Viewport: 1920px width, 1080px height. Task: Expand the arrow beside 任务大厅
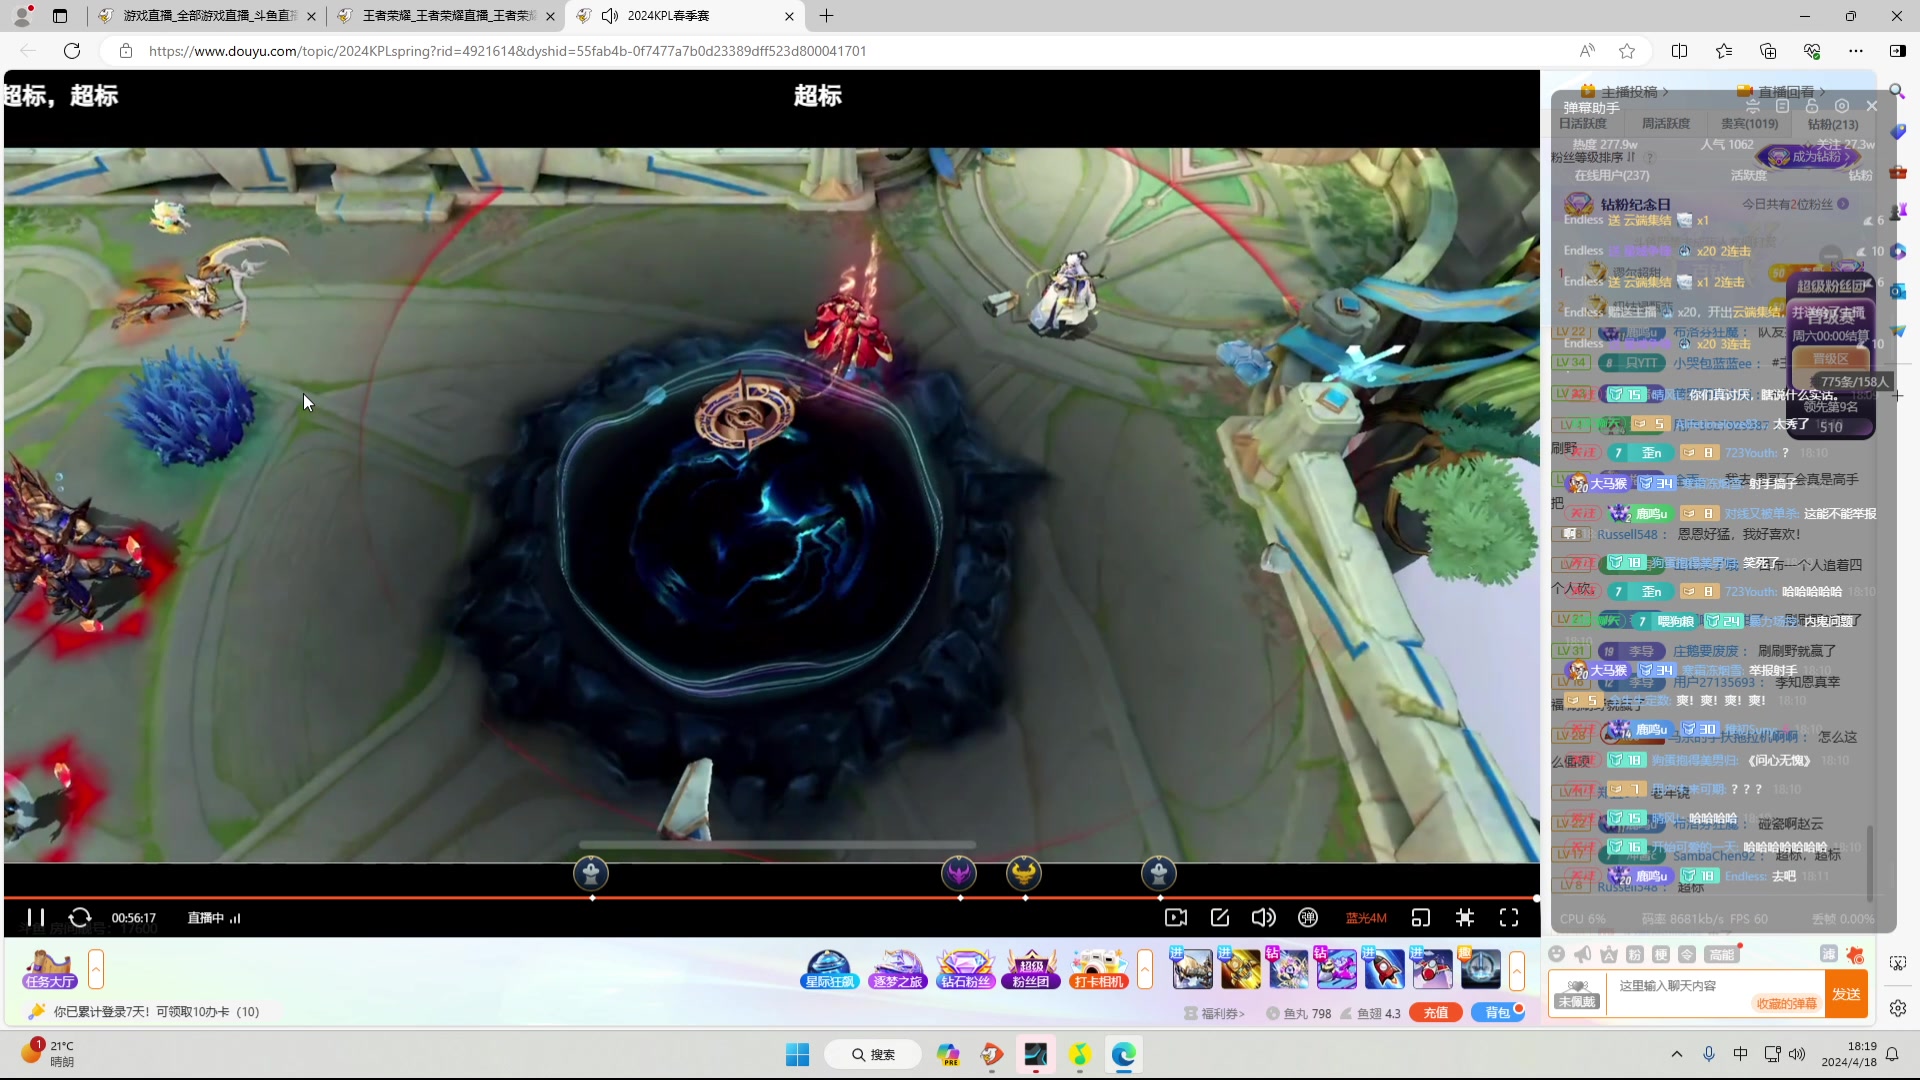pyautogui.click(x=96, y=969)
